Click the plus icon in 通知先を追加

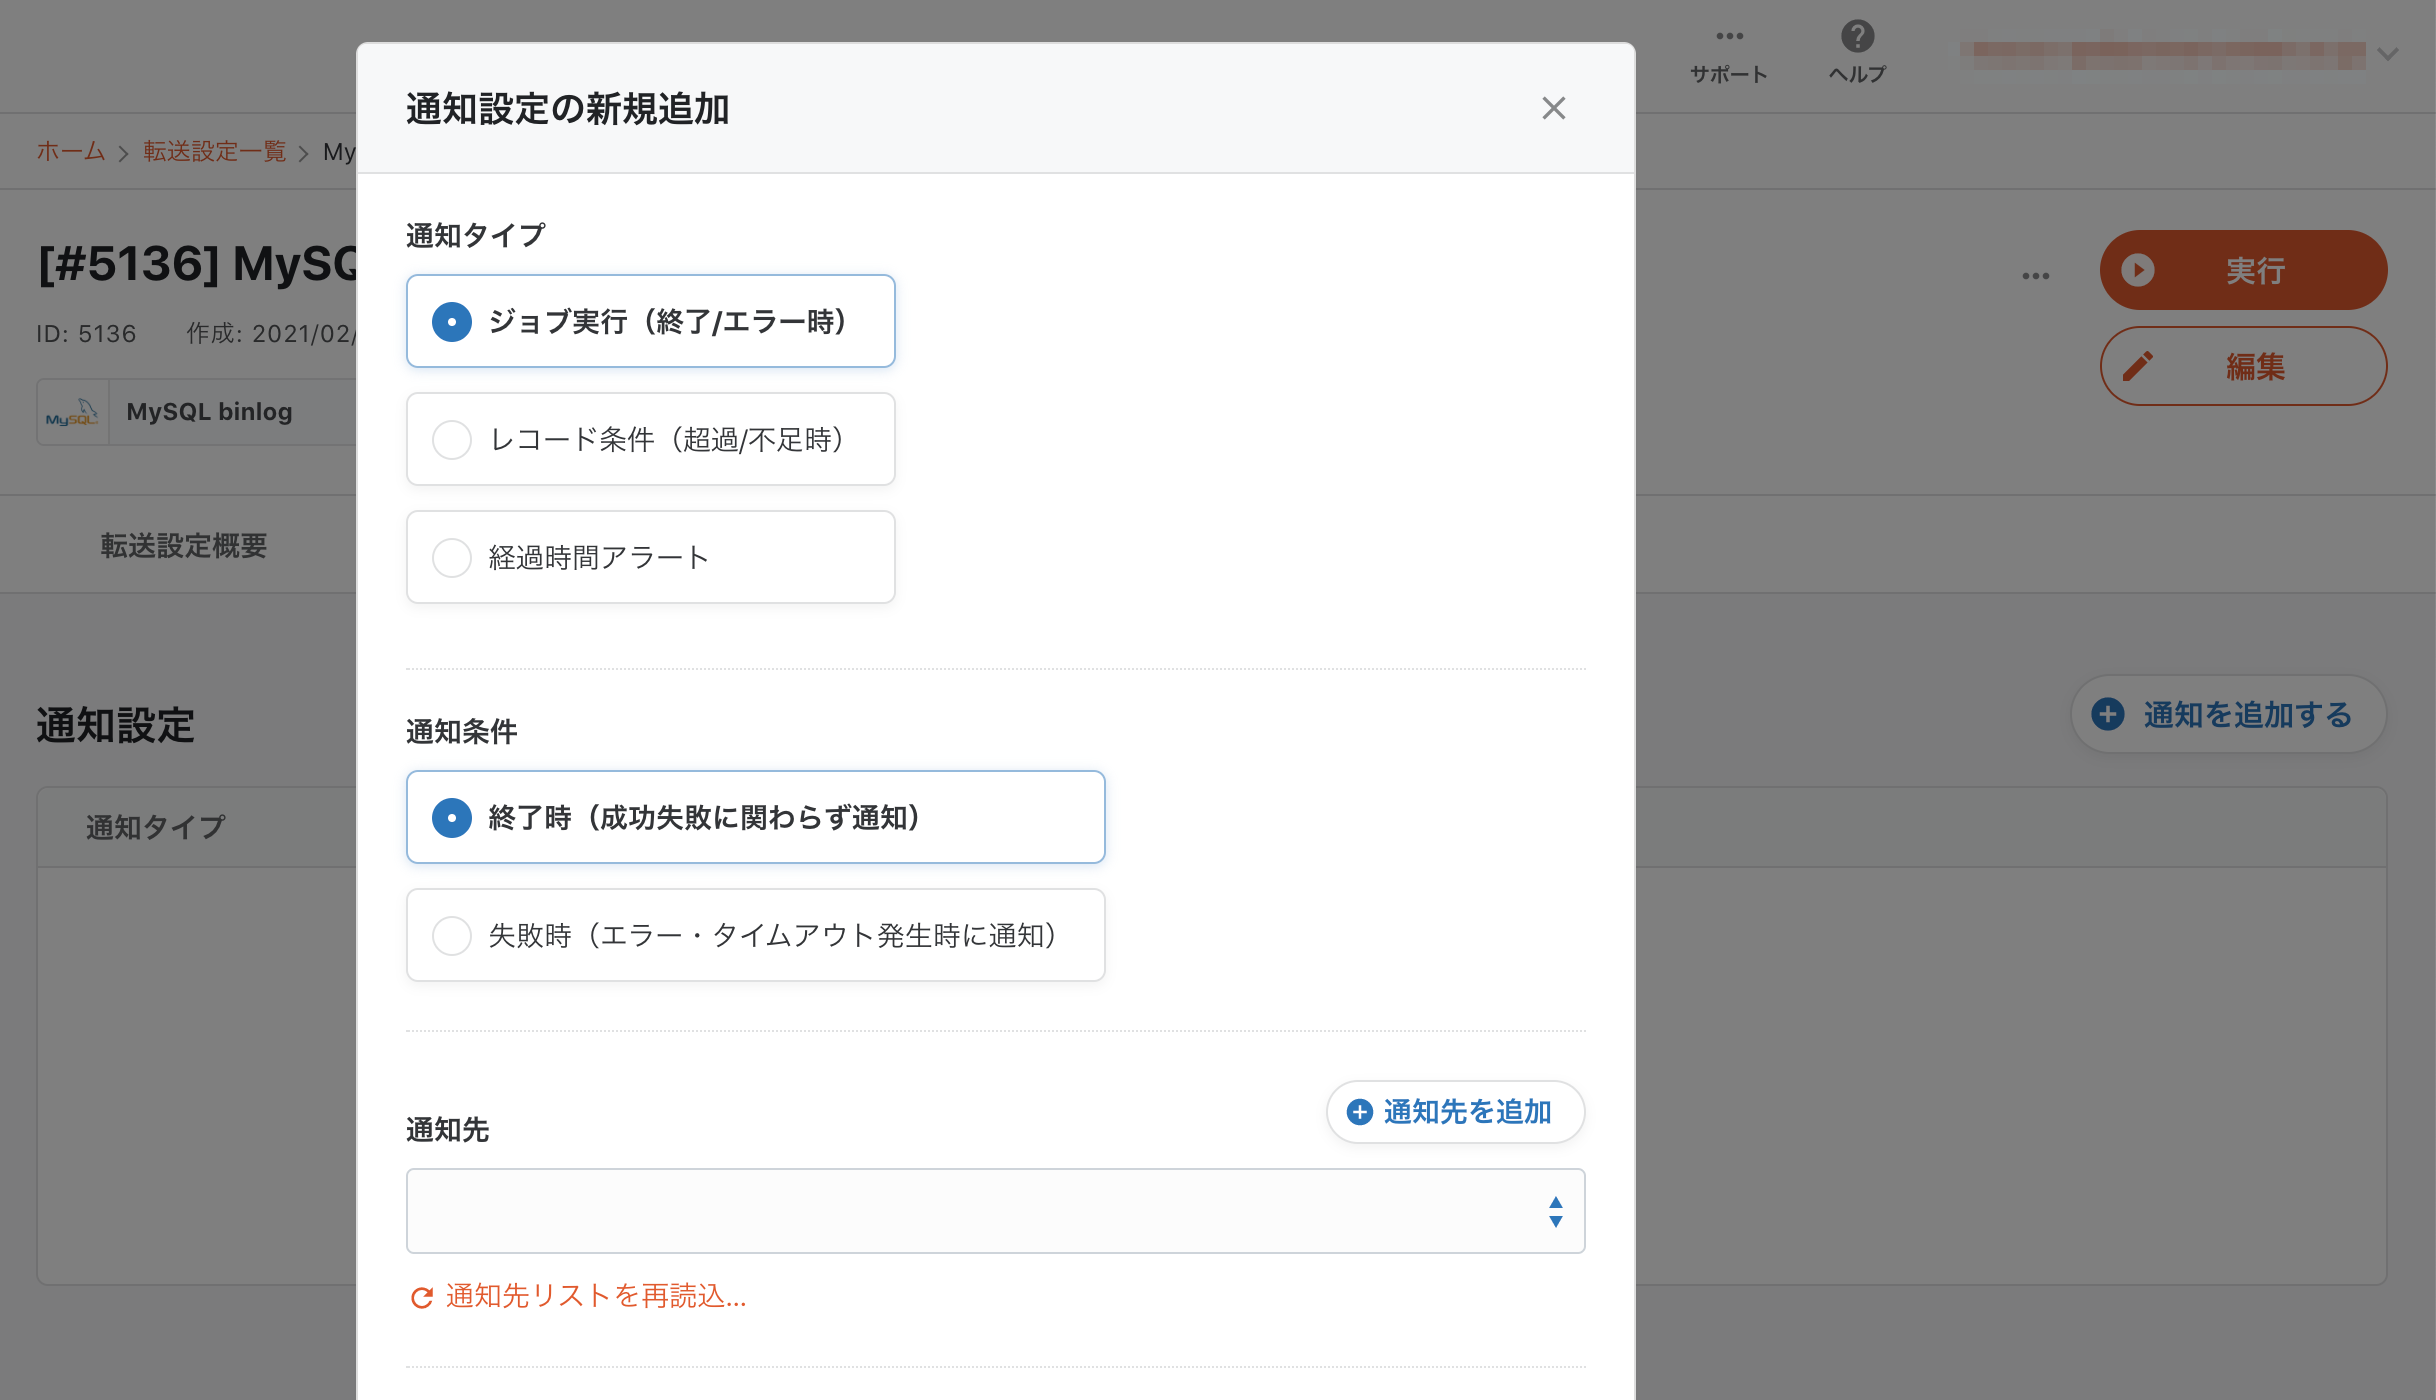[1360, 1112]
